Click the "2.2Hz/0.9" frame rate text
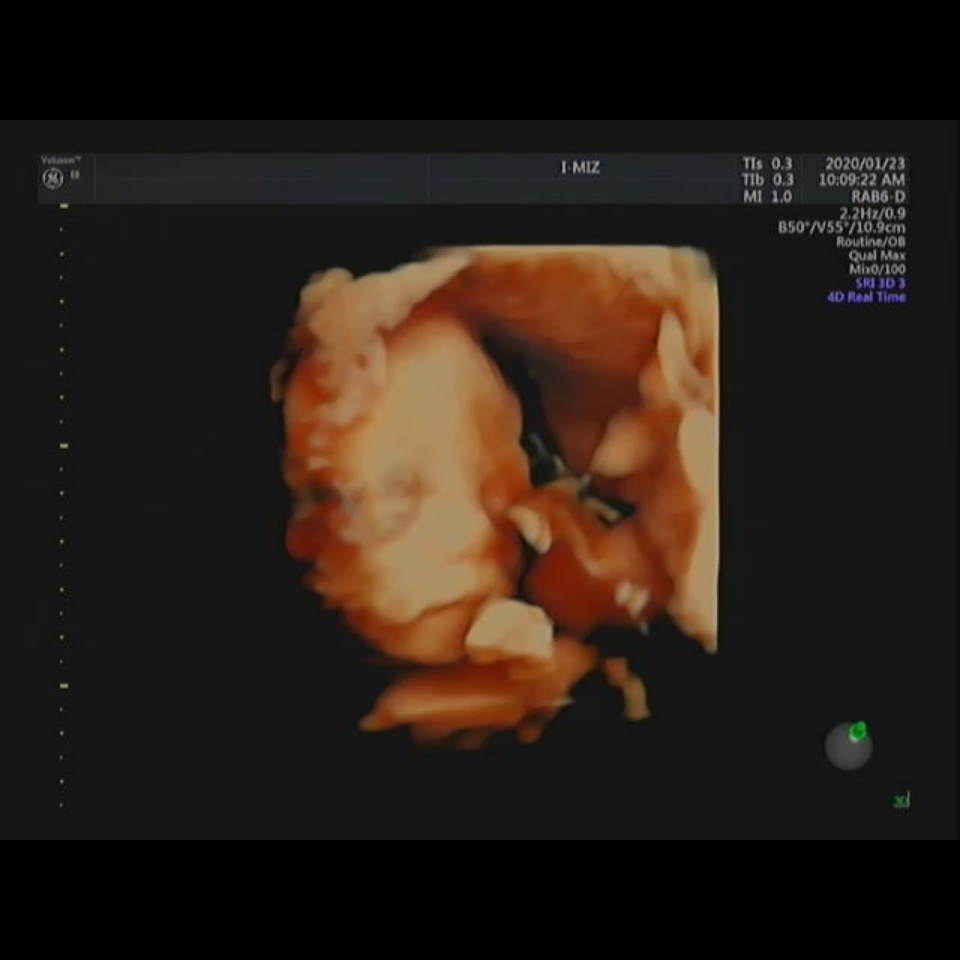 (x=872, y=213)
